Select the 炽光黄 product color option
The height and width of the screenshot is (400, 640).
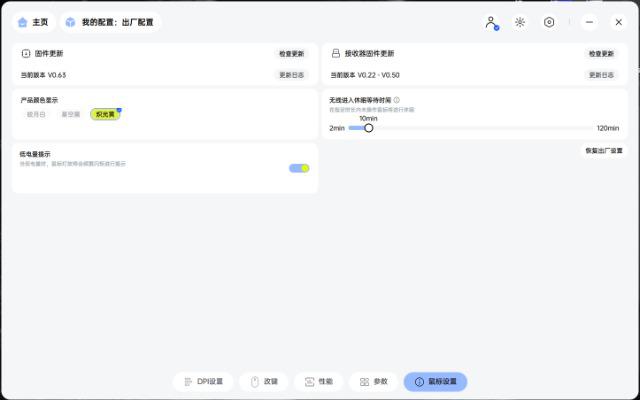pyautogui.click(x=105, y=115)
